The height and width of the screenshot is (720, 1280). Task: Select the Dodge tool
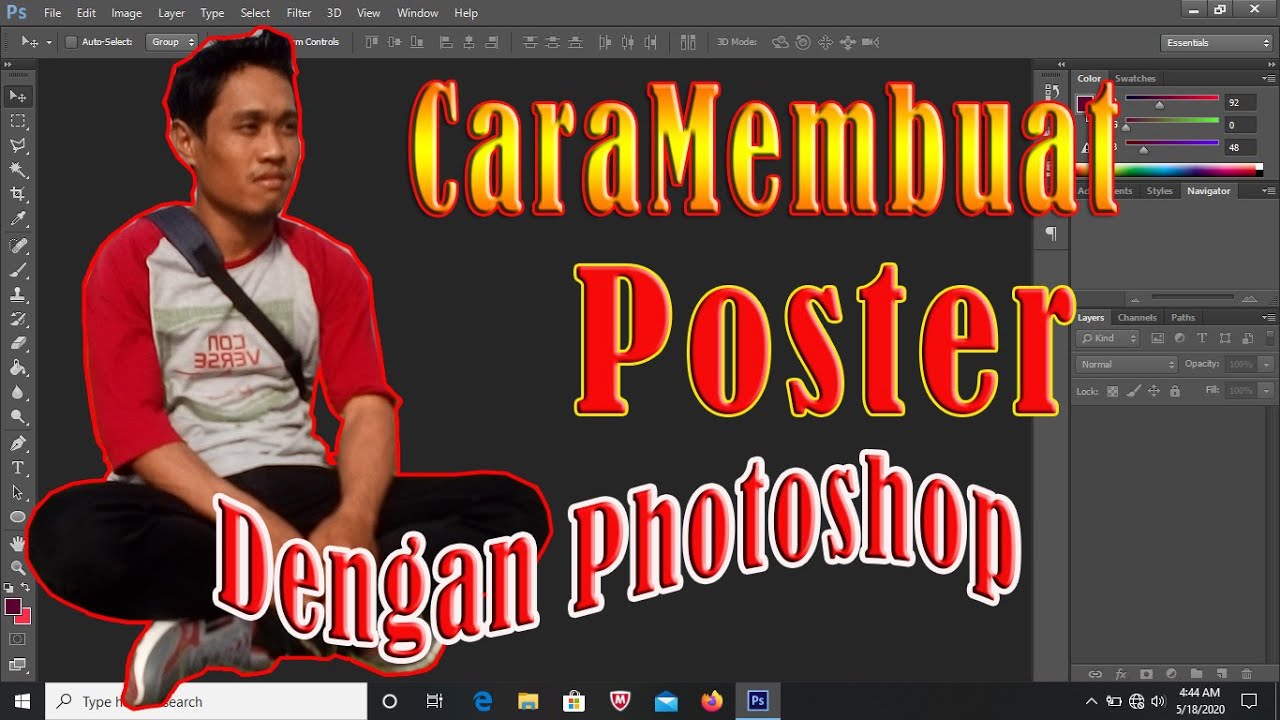pos(18,416)
